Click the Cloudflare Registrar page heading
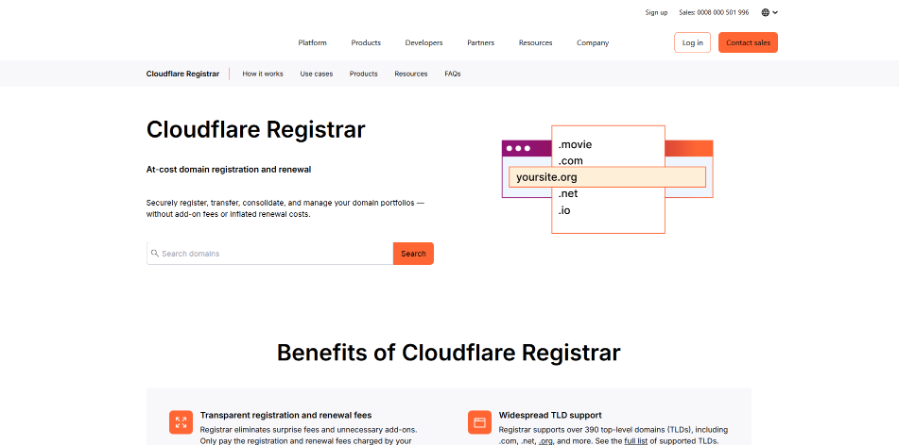Image resolution: width=900 pixels, height=445 pixels. click(x=255, y=129)
